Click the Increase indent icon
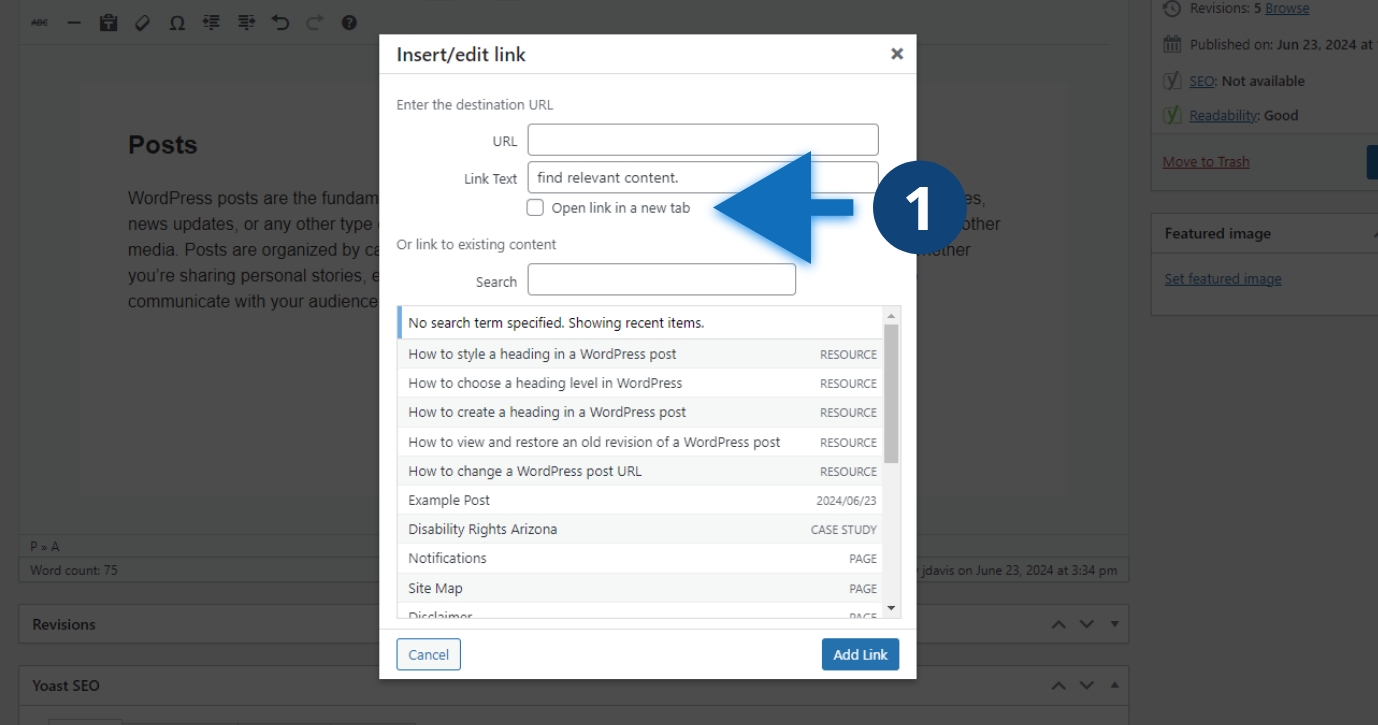The image size is (1378, 725). coord(246,22)
